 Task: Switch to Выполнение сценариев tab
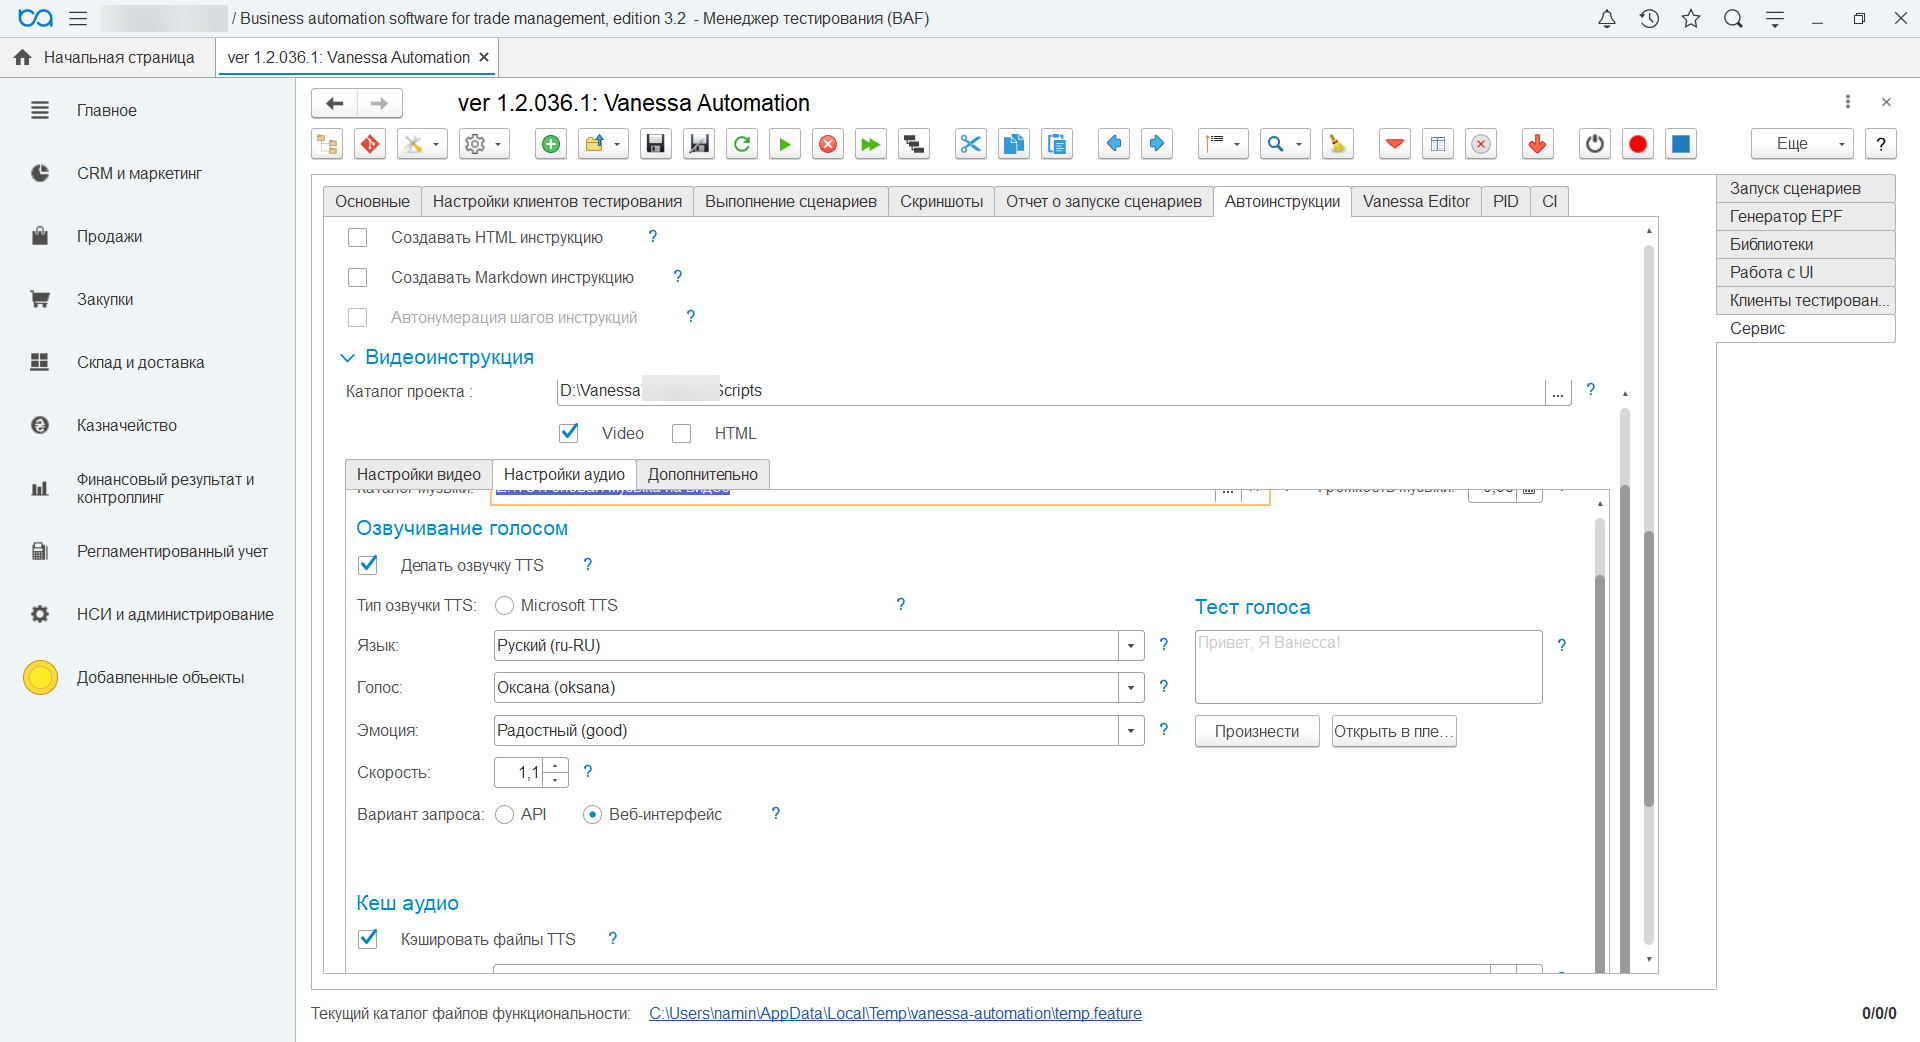click(791, 202)
